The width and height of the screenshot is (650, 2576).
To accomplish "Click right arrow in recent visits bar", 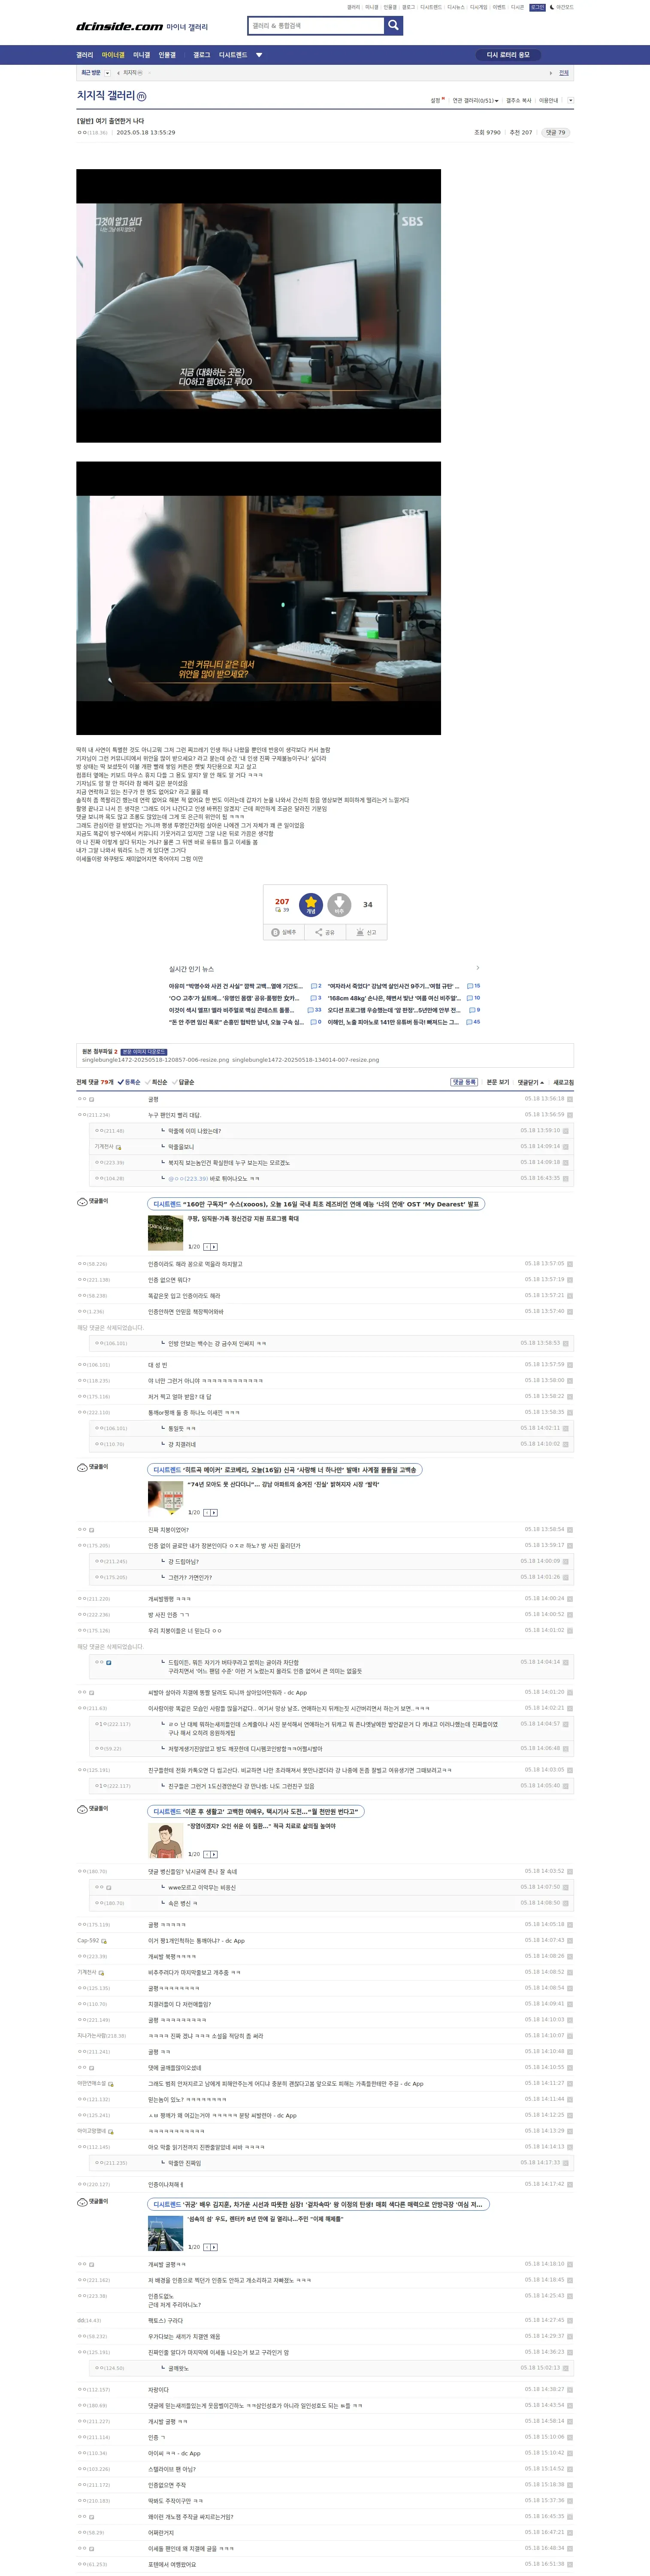I will pyautogui.click(x=551, y=73).
